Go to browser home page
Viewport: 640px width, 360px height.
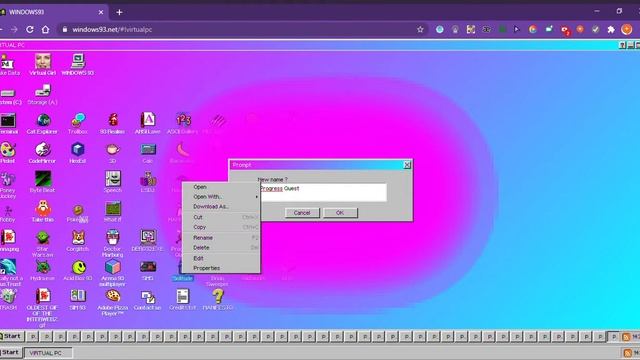[x=46, y=29]
